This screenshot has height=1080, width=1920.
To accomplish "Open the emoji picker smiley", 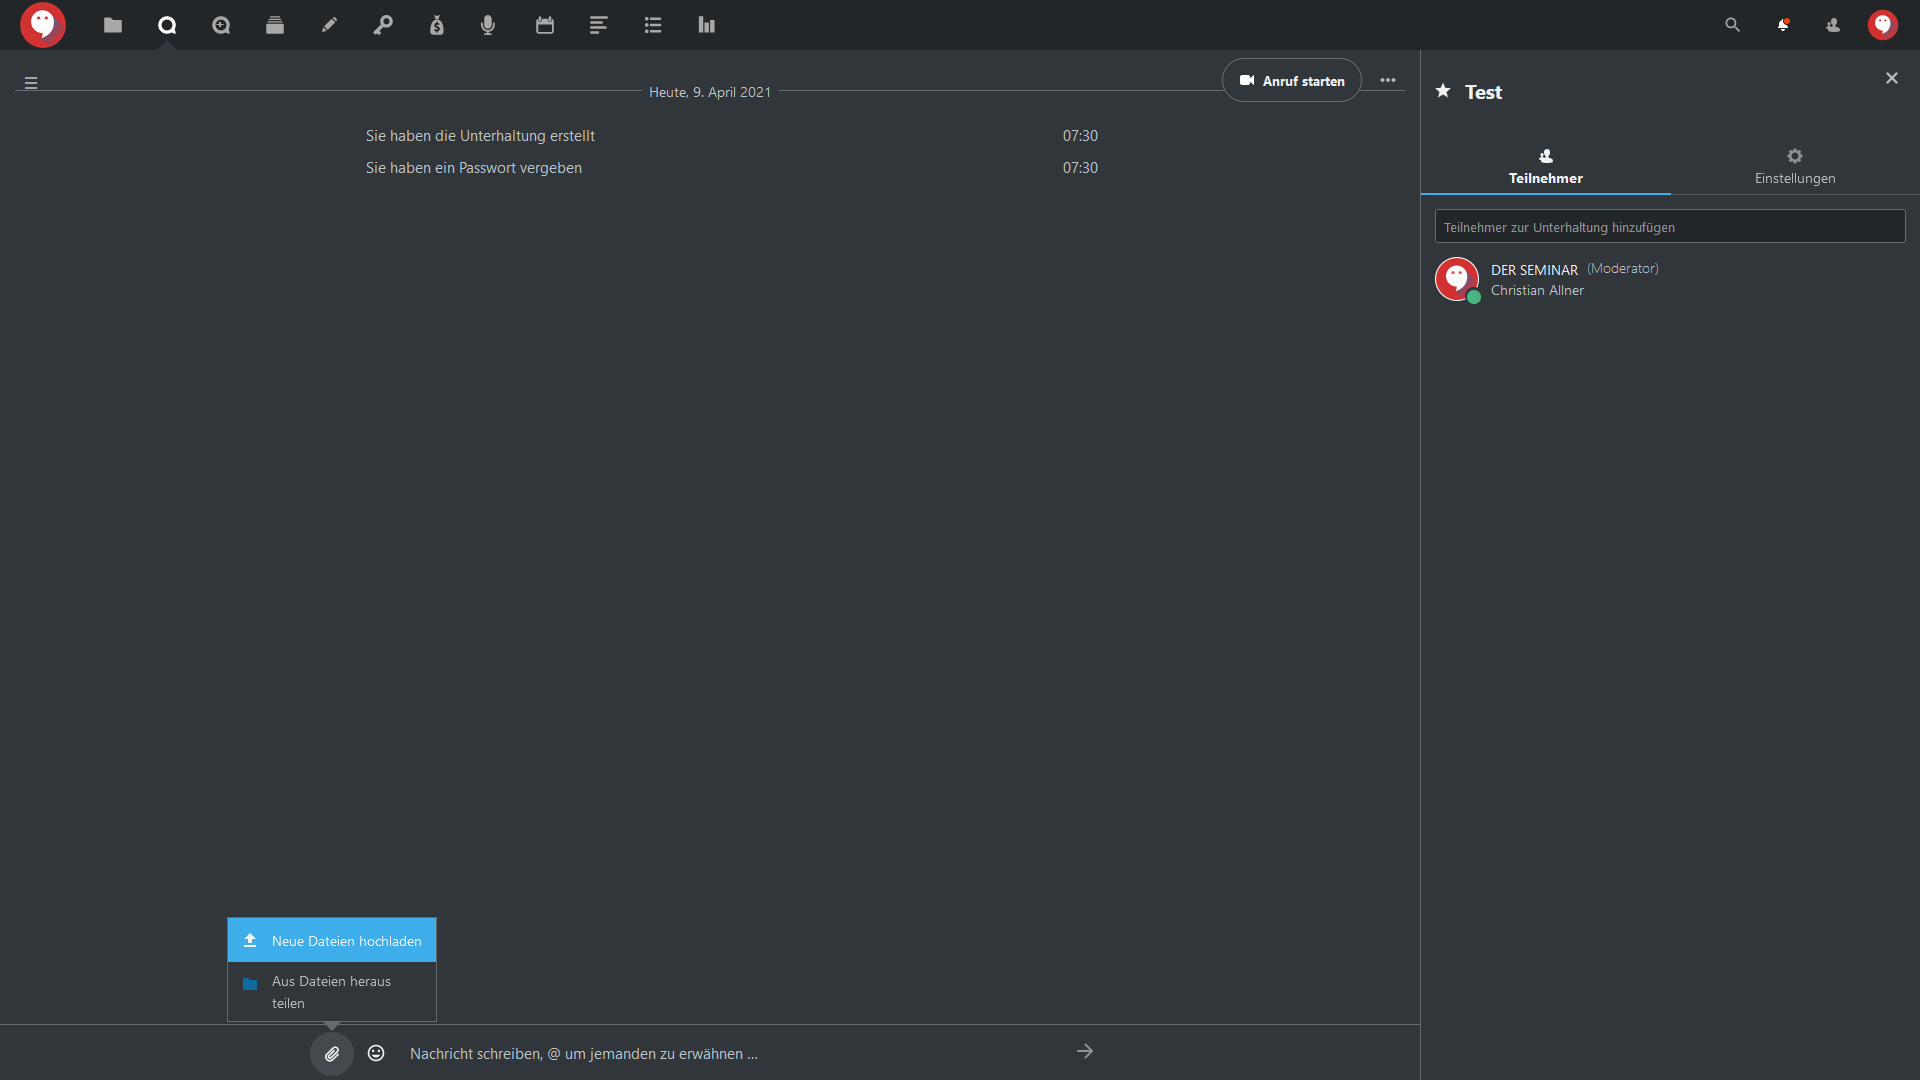I will 376,1053.
